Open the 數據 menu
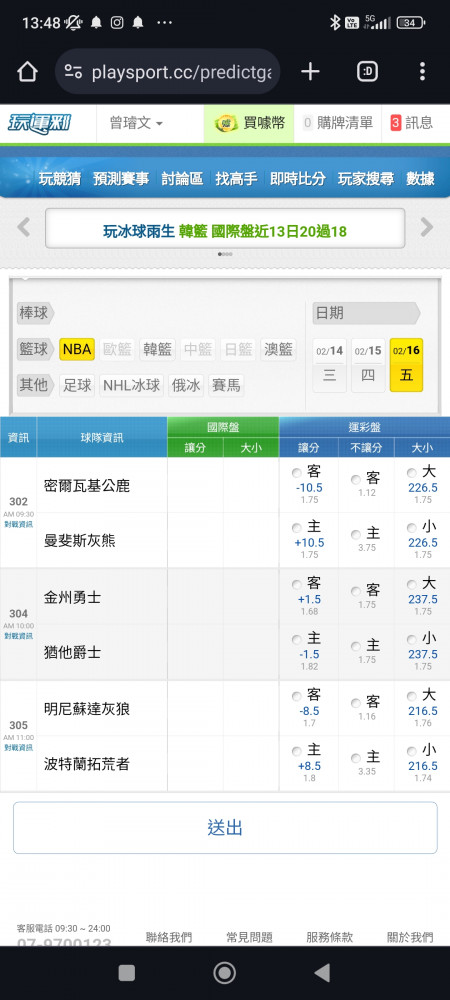This screenshot has height=1000, width=450. tap(421, 179)
